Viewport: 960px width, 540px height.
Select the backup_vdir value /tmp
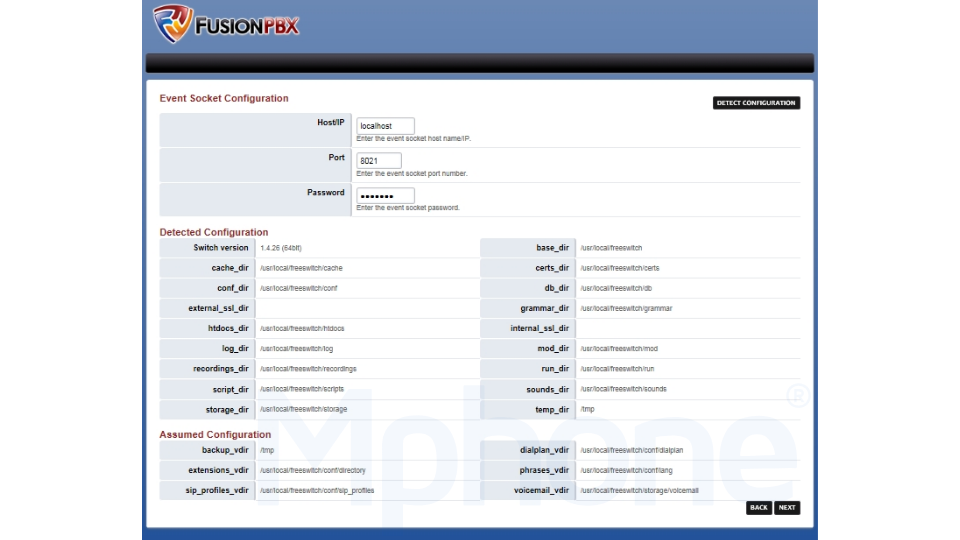click(x=267, y=450)
